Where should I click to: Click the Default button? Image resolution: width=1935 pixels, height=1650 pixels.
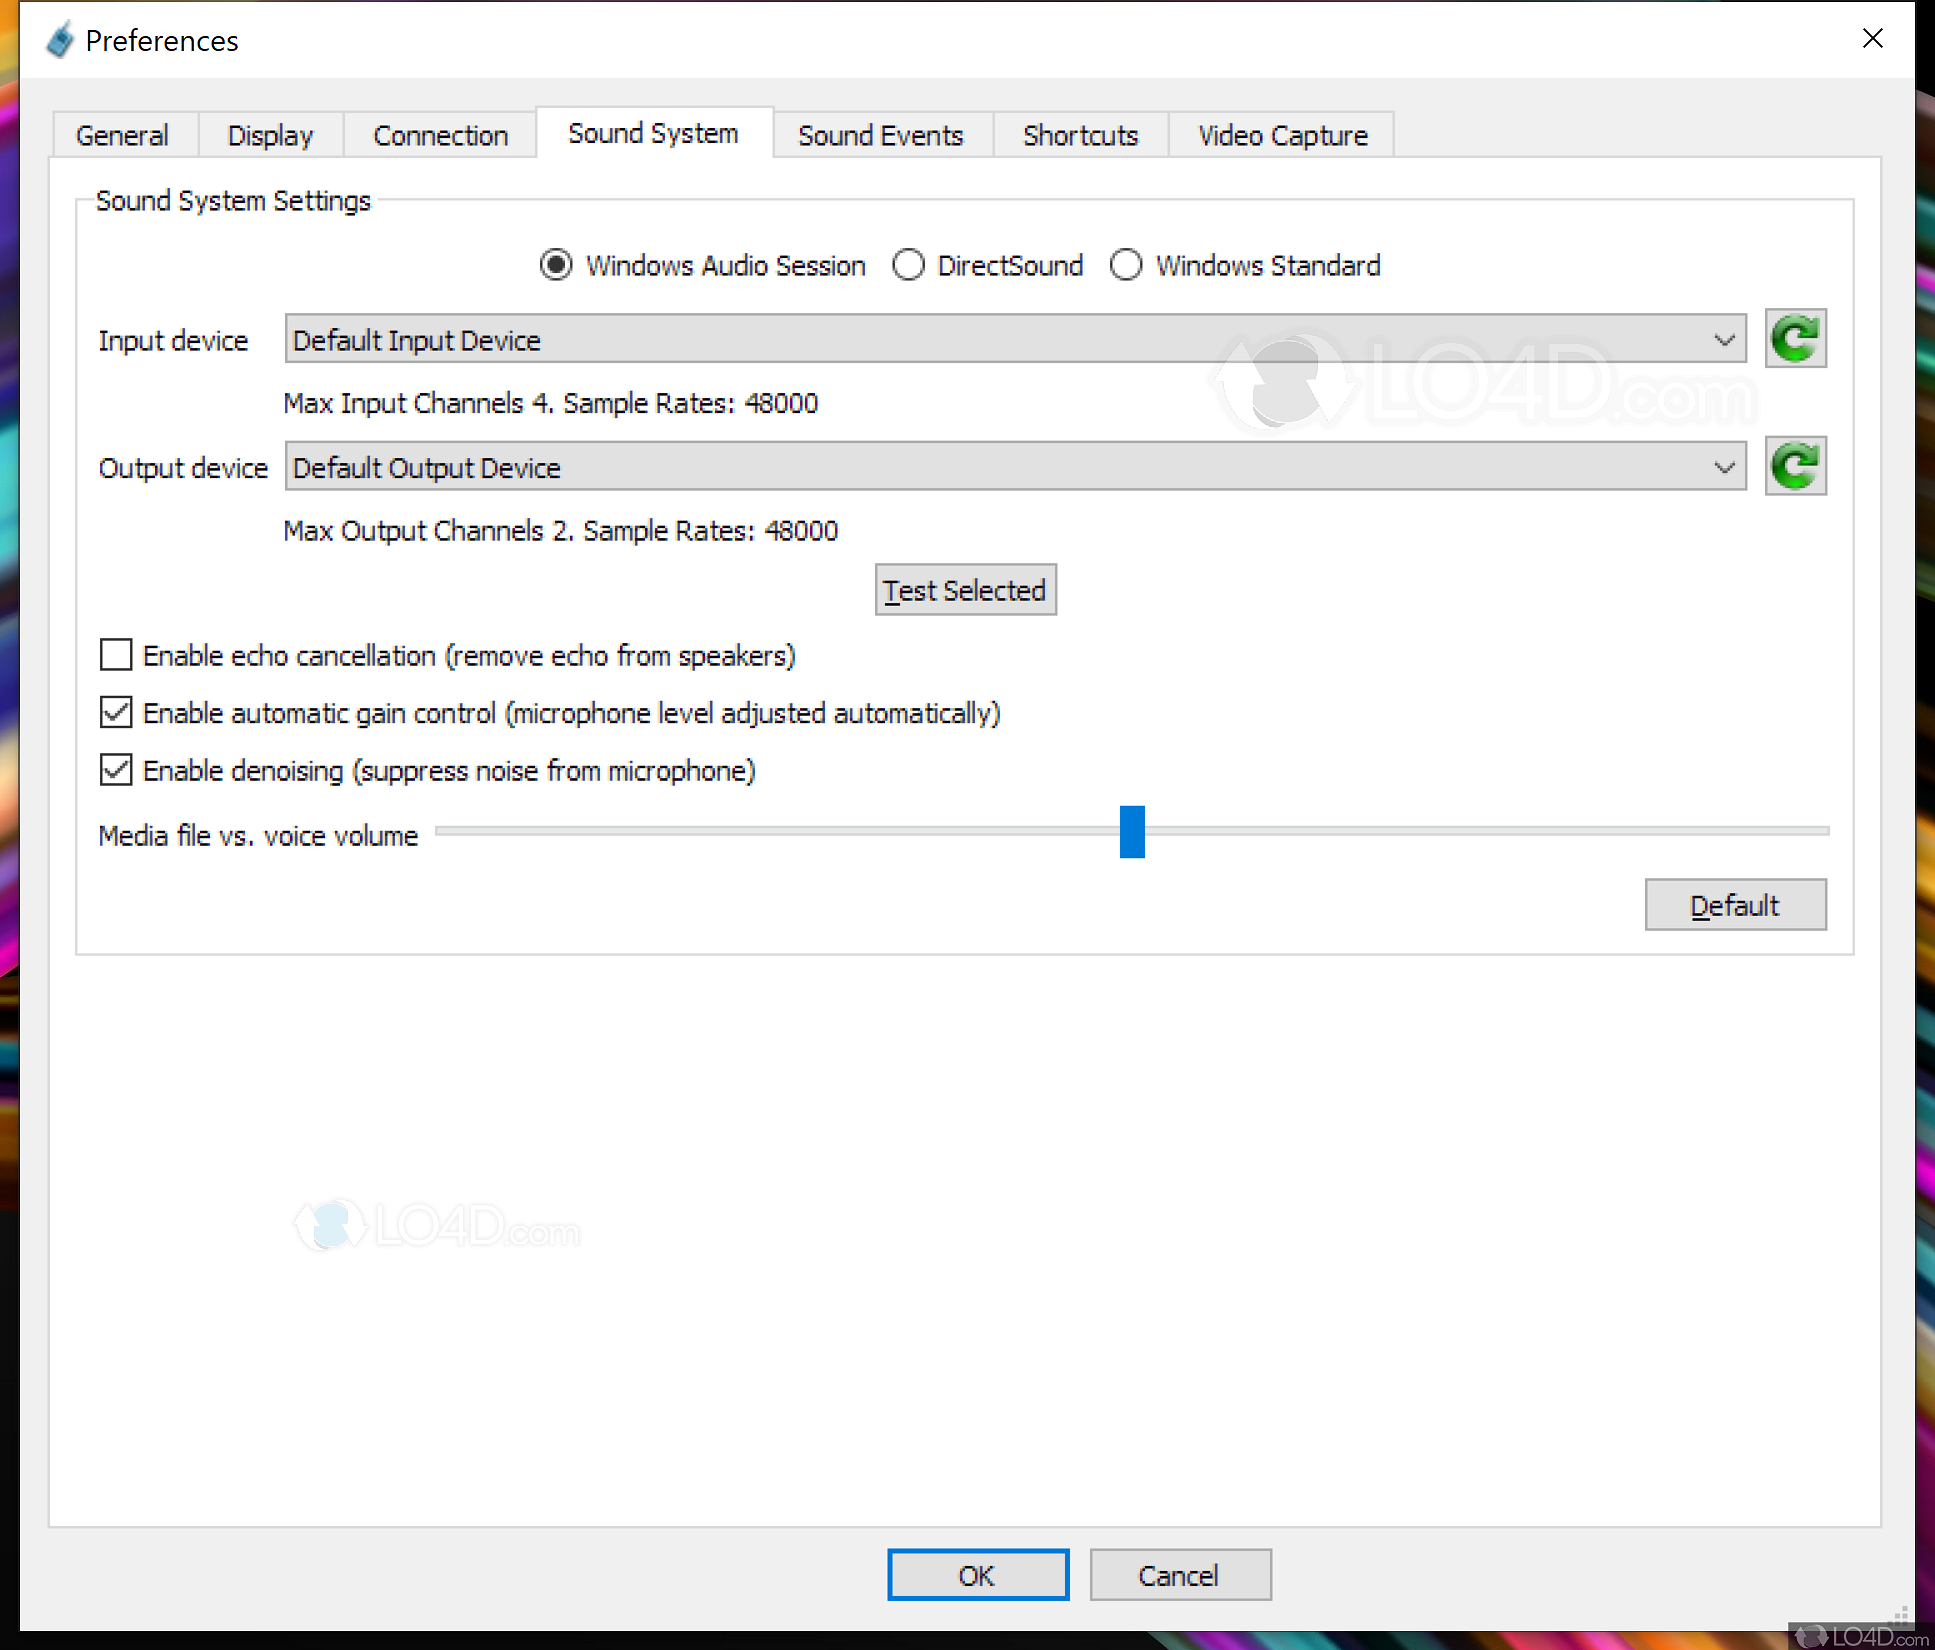click(1735, 905)
